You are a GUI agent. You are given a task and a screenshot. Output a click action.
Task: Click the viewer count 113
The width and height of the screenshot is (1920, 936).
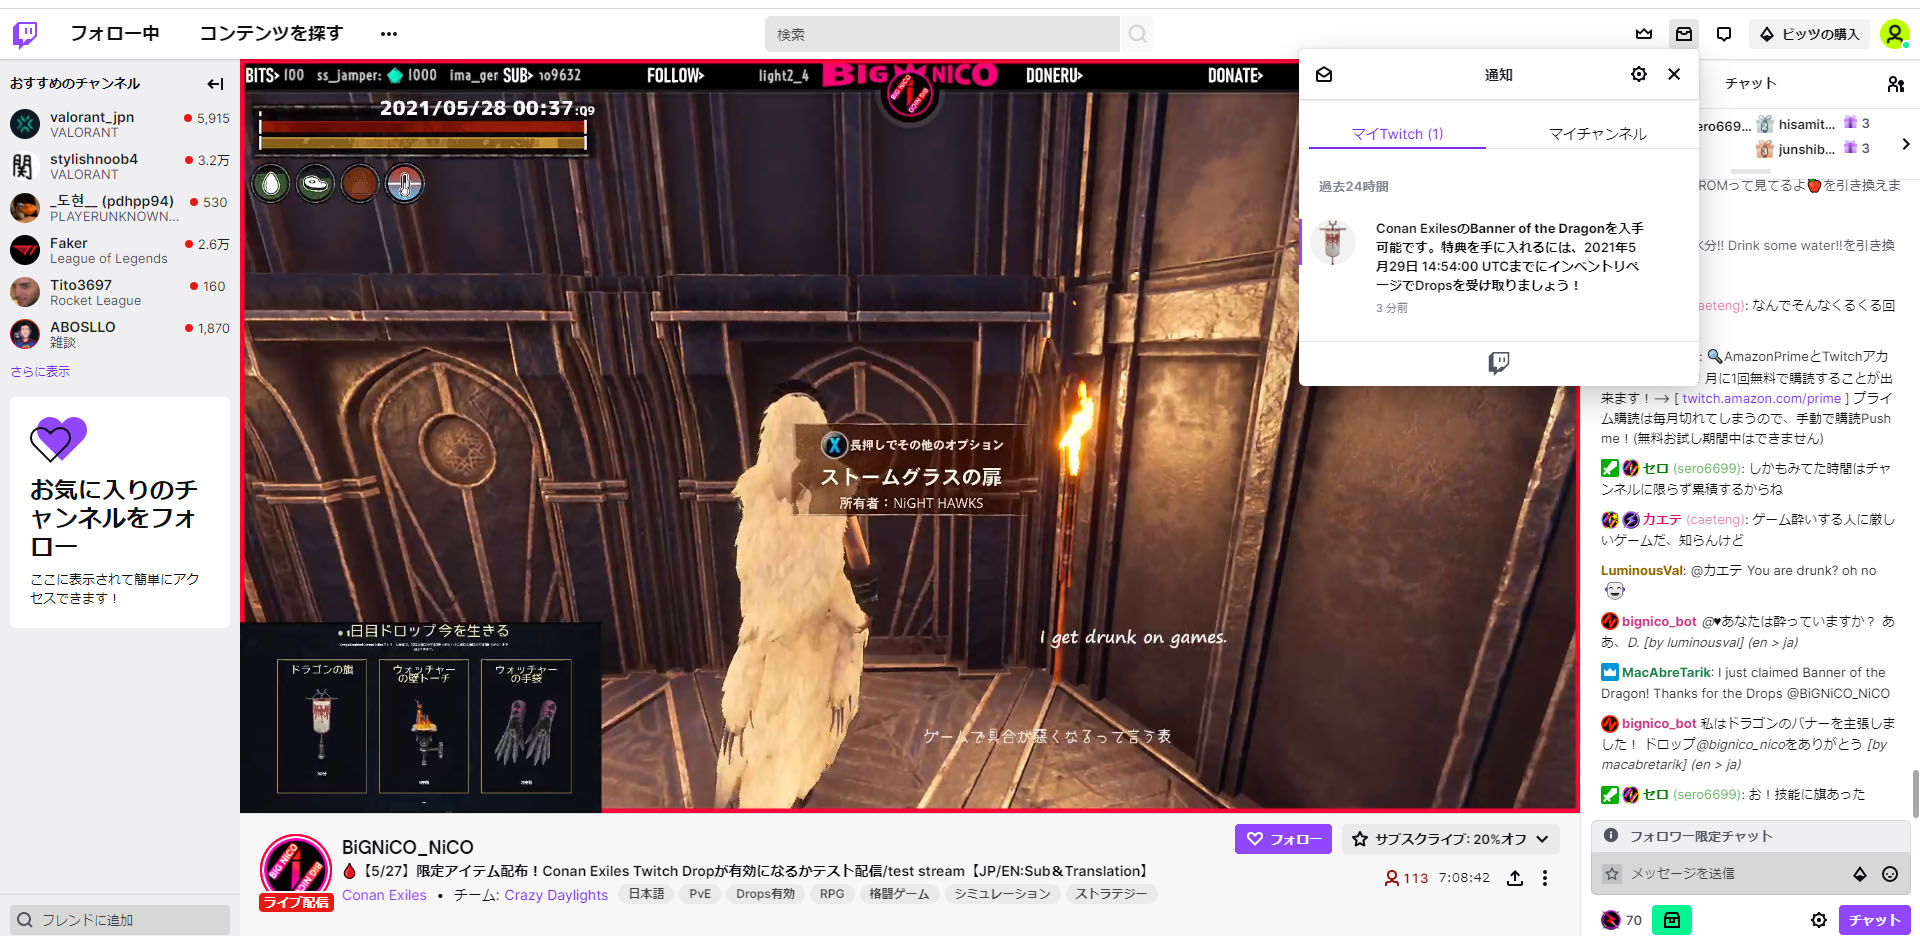[x=1406, y=878]
